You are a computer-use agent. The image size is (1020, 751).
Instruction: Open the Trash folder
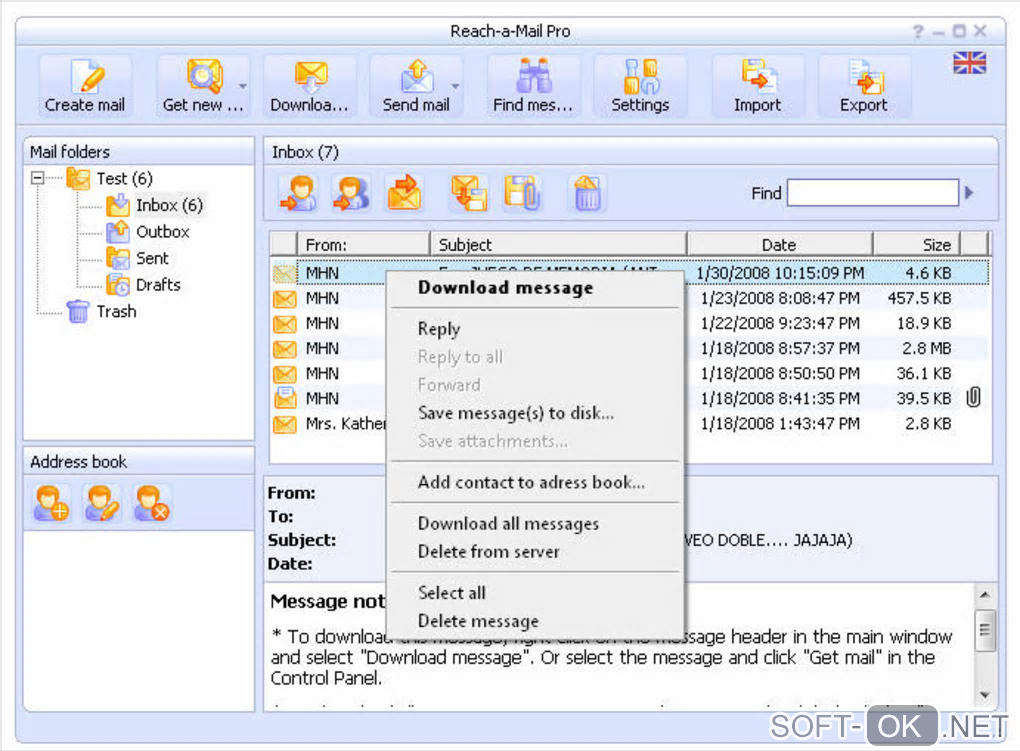[x=116, y=312]
